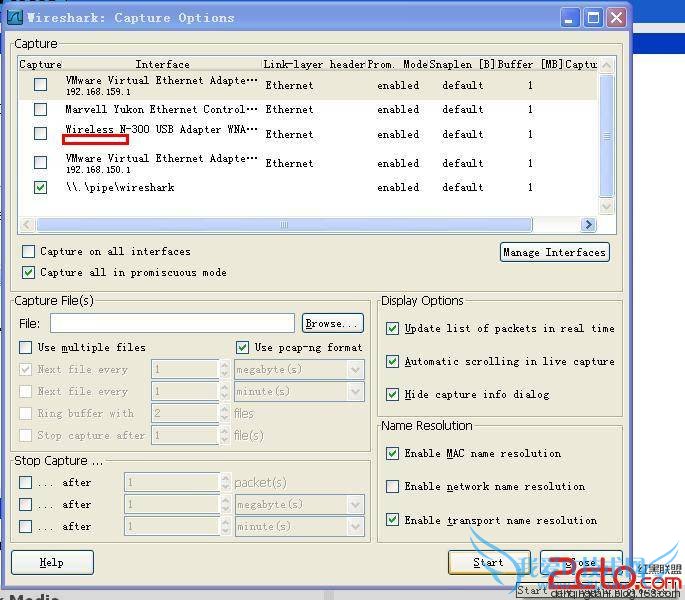Toggle Enable MAC name resolution

coord(392,453)
